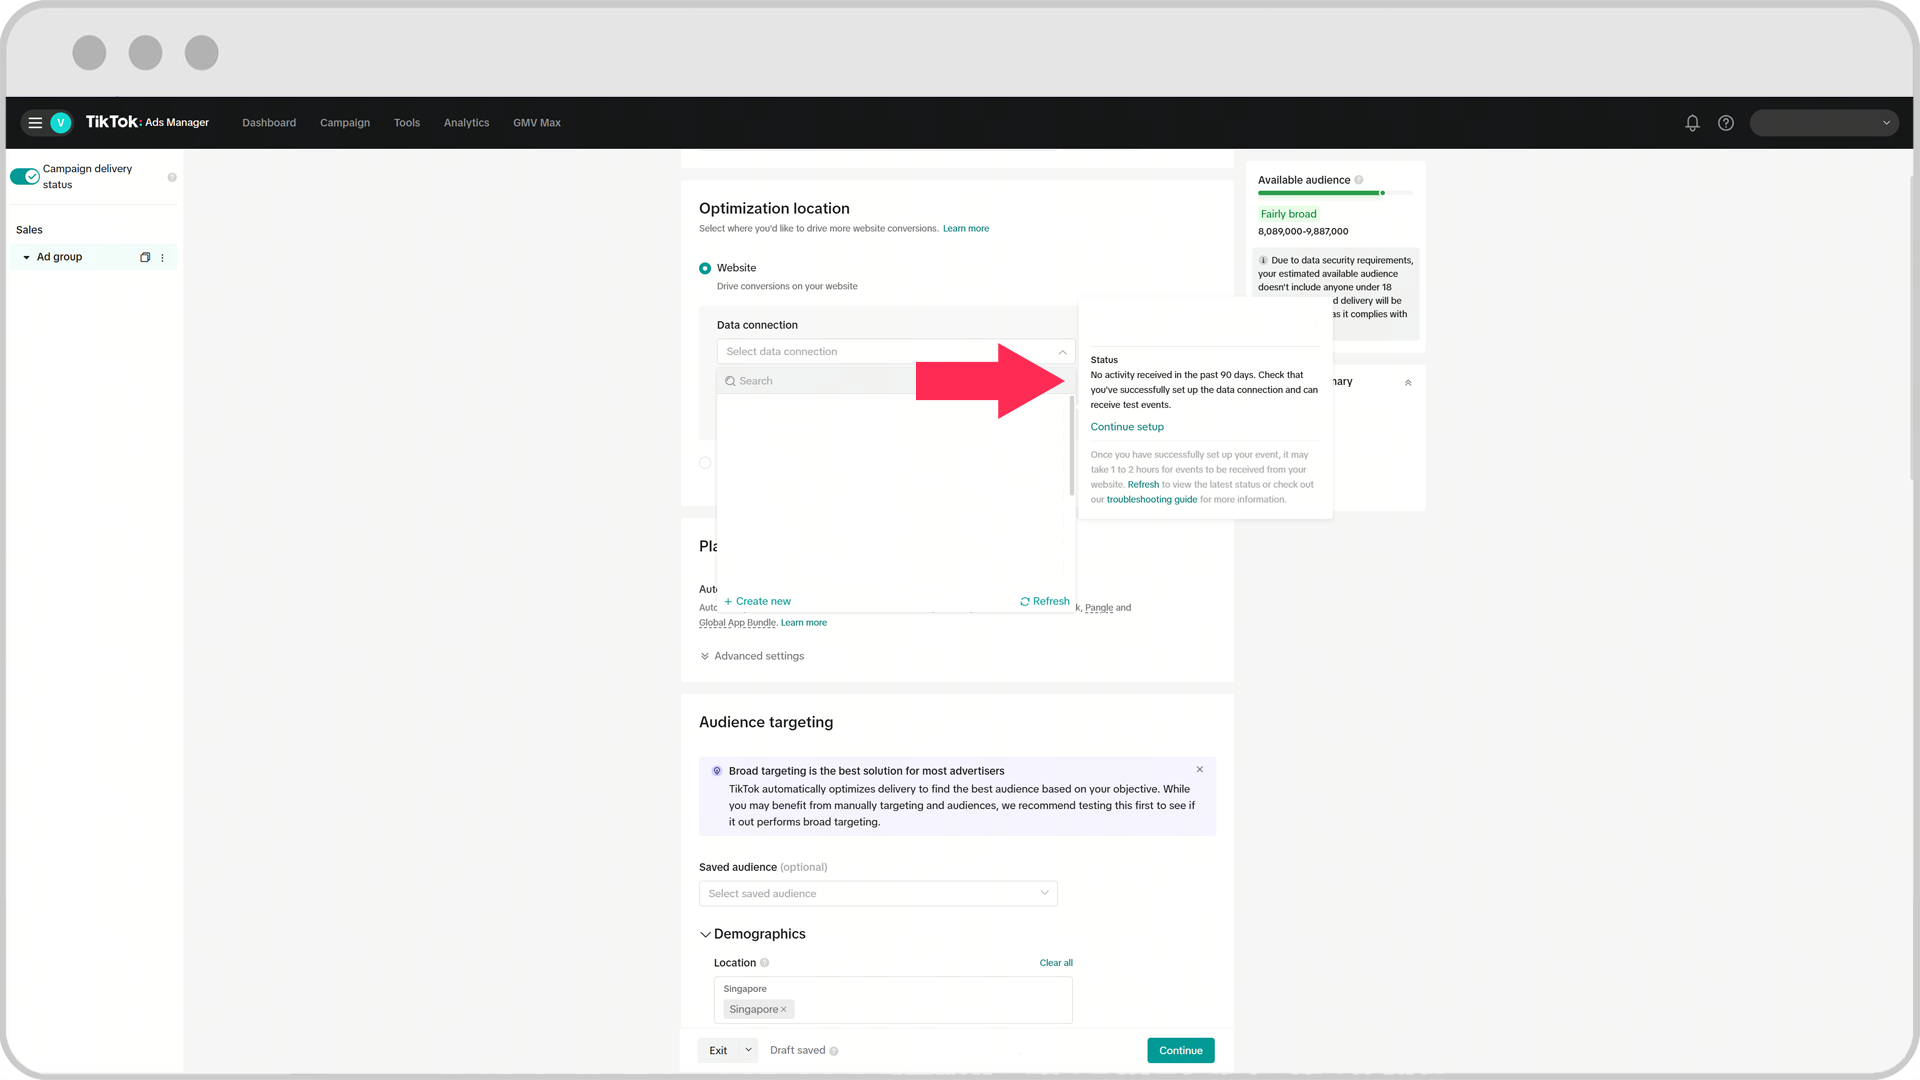The image size is (1920, 1080).
Task: Remove the Singapore location tag
Action: tap(784, 1010)
